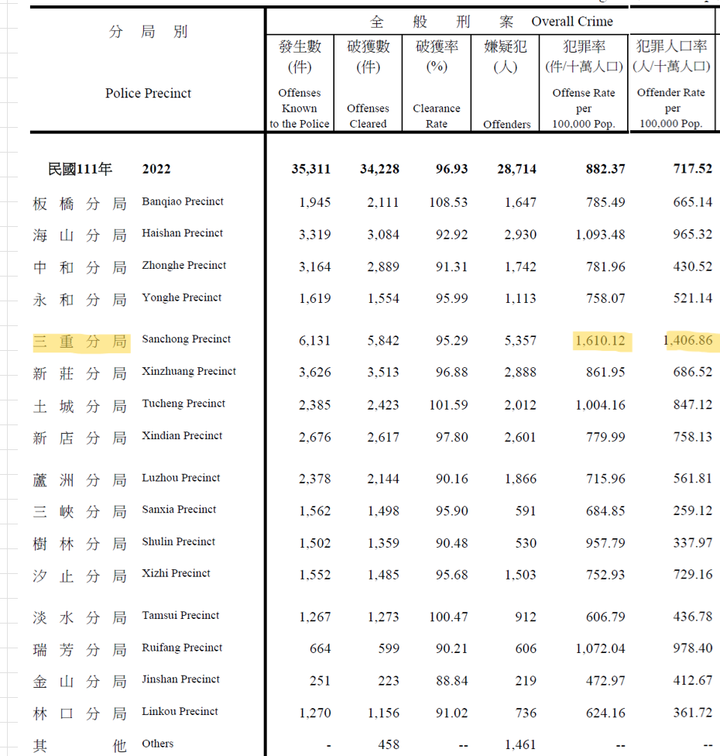The height and width of the screenshot is (756, 720).
Task: Select Sanchong offenders value 5,357
Action: coord(520,341)
